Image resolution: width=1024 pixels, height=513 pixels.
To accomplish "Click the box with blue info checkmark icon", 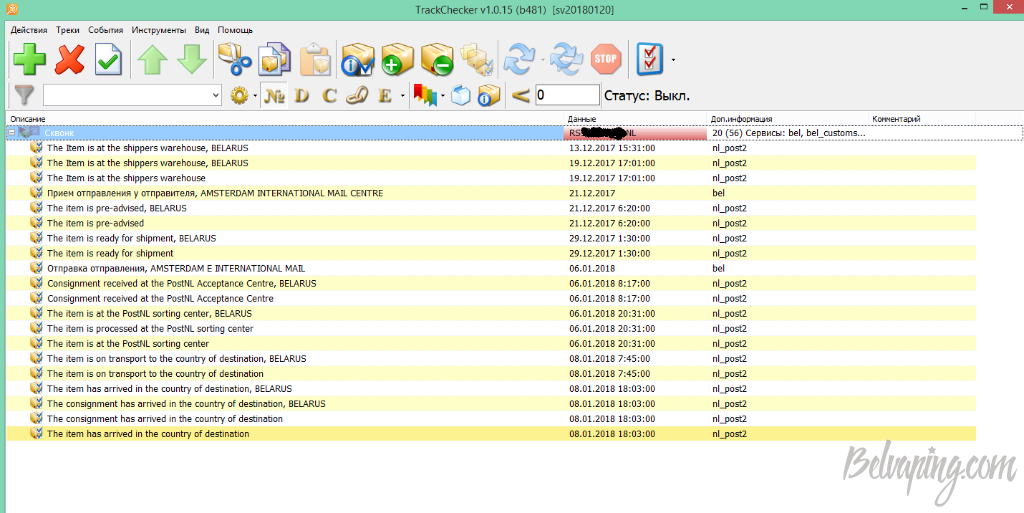I will [357, 59].
